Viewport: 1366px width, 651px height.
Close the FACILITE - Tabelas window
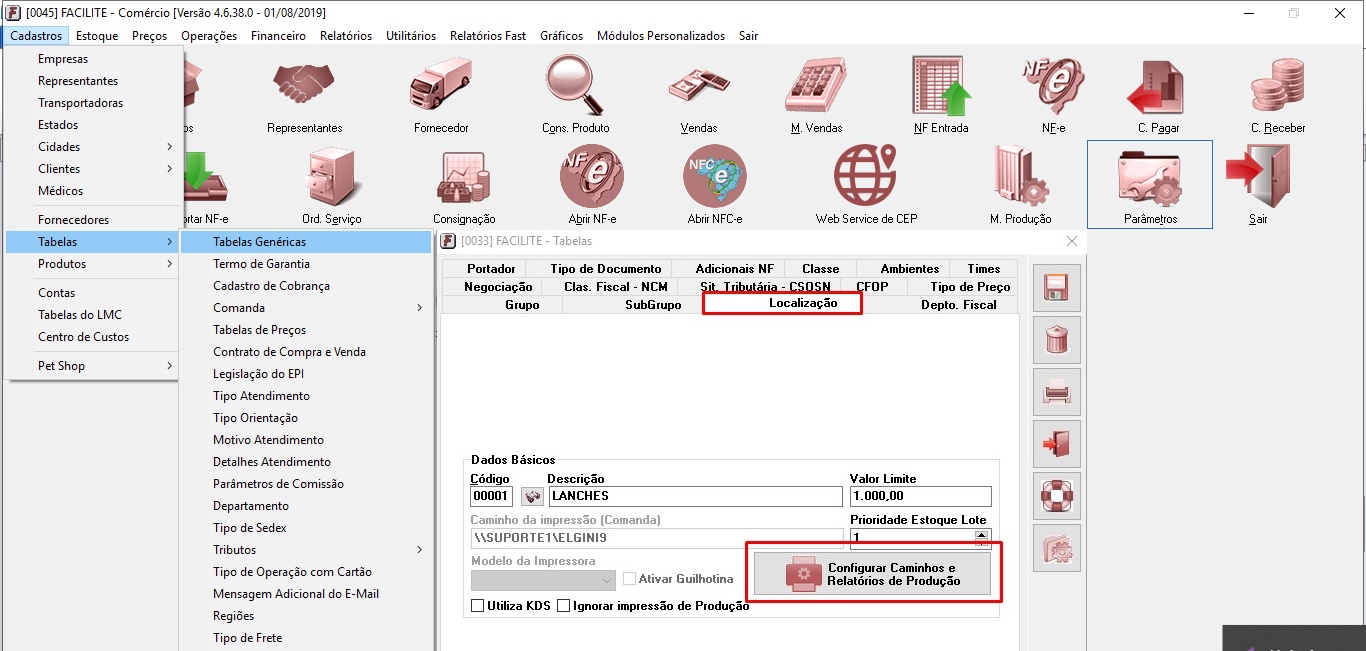1072,241
